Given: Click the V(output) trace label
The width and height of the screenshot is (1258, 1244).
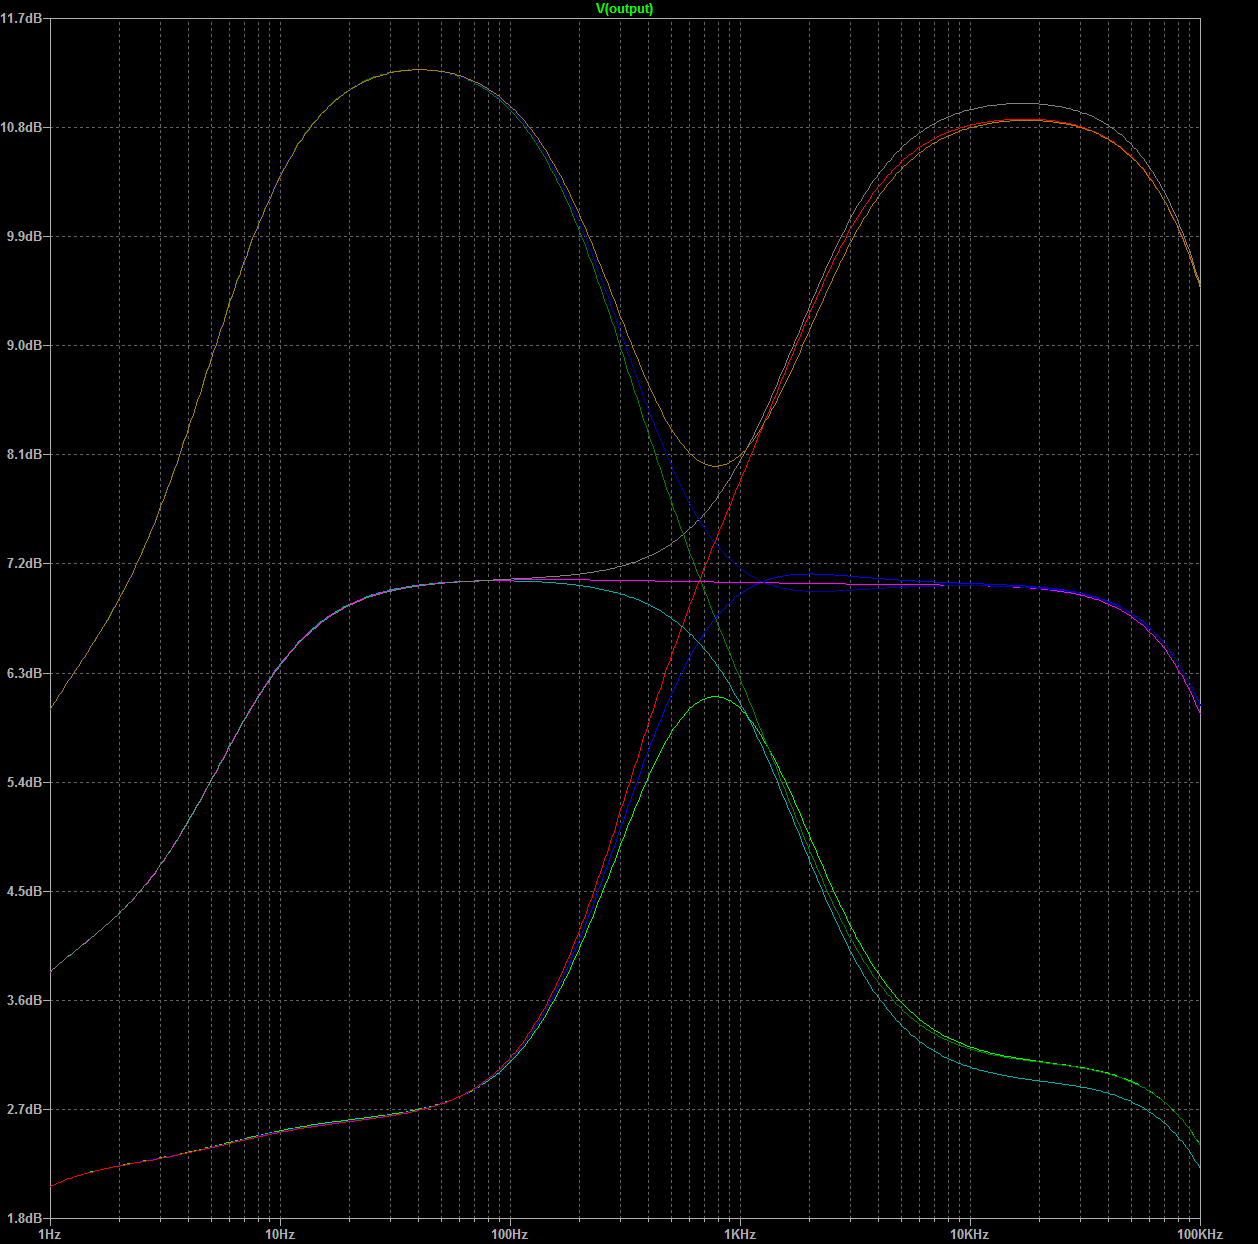Looking at the screenshot, I should pyautogui.click(x=624, y=9).
